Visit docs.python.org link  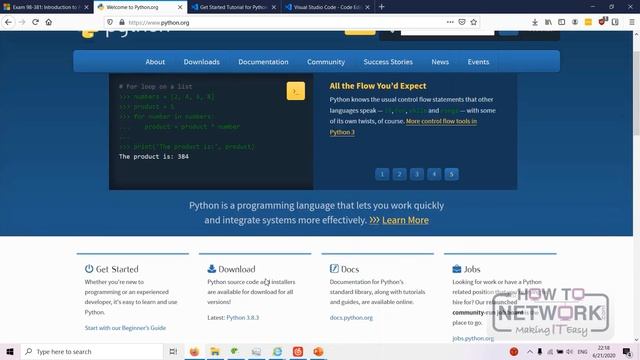[351, 318]
